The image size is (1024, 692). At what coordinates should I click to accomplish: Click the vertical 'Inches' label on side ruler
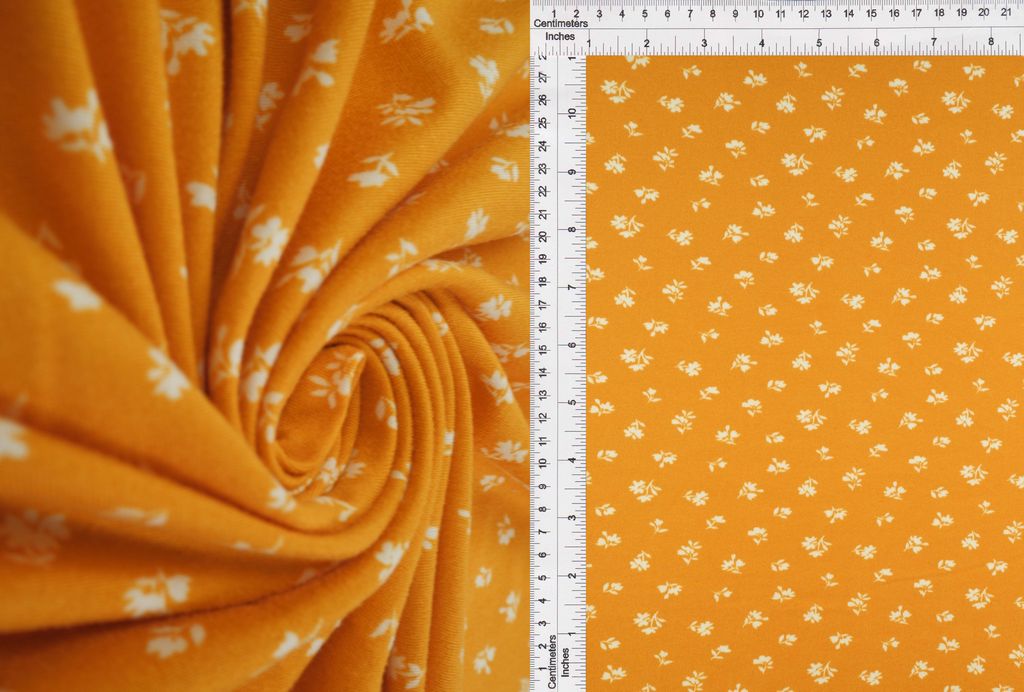click(x=566, y=661)
